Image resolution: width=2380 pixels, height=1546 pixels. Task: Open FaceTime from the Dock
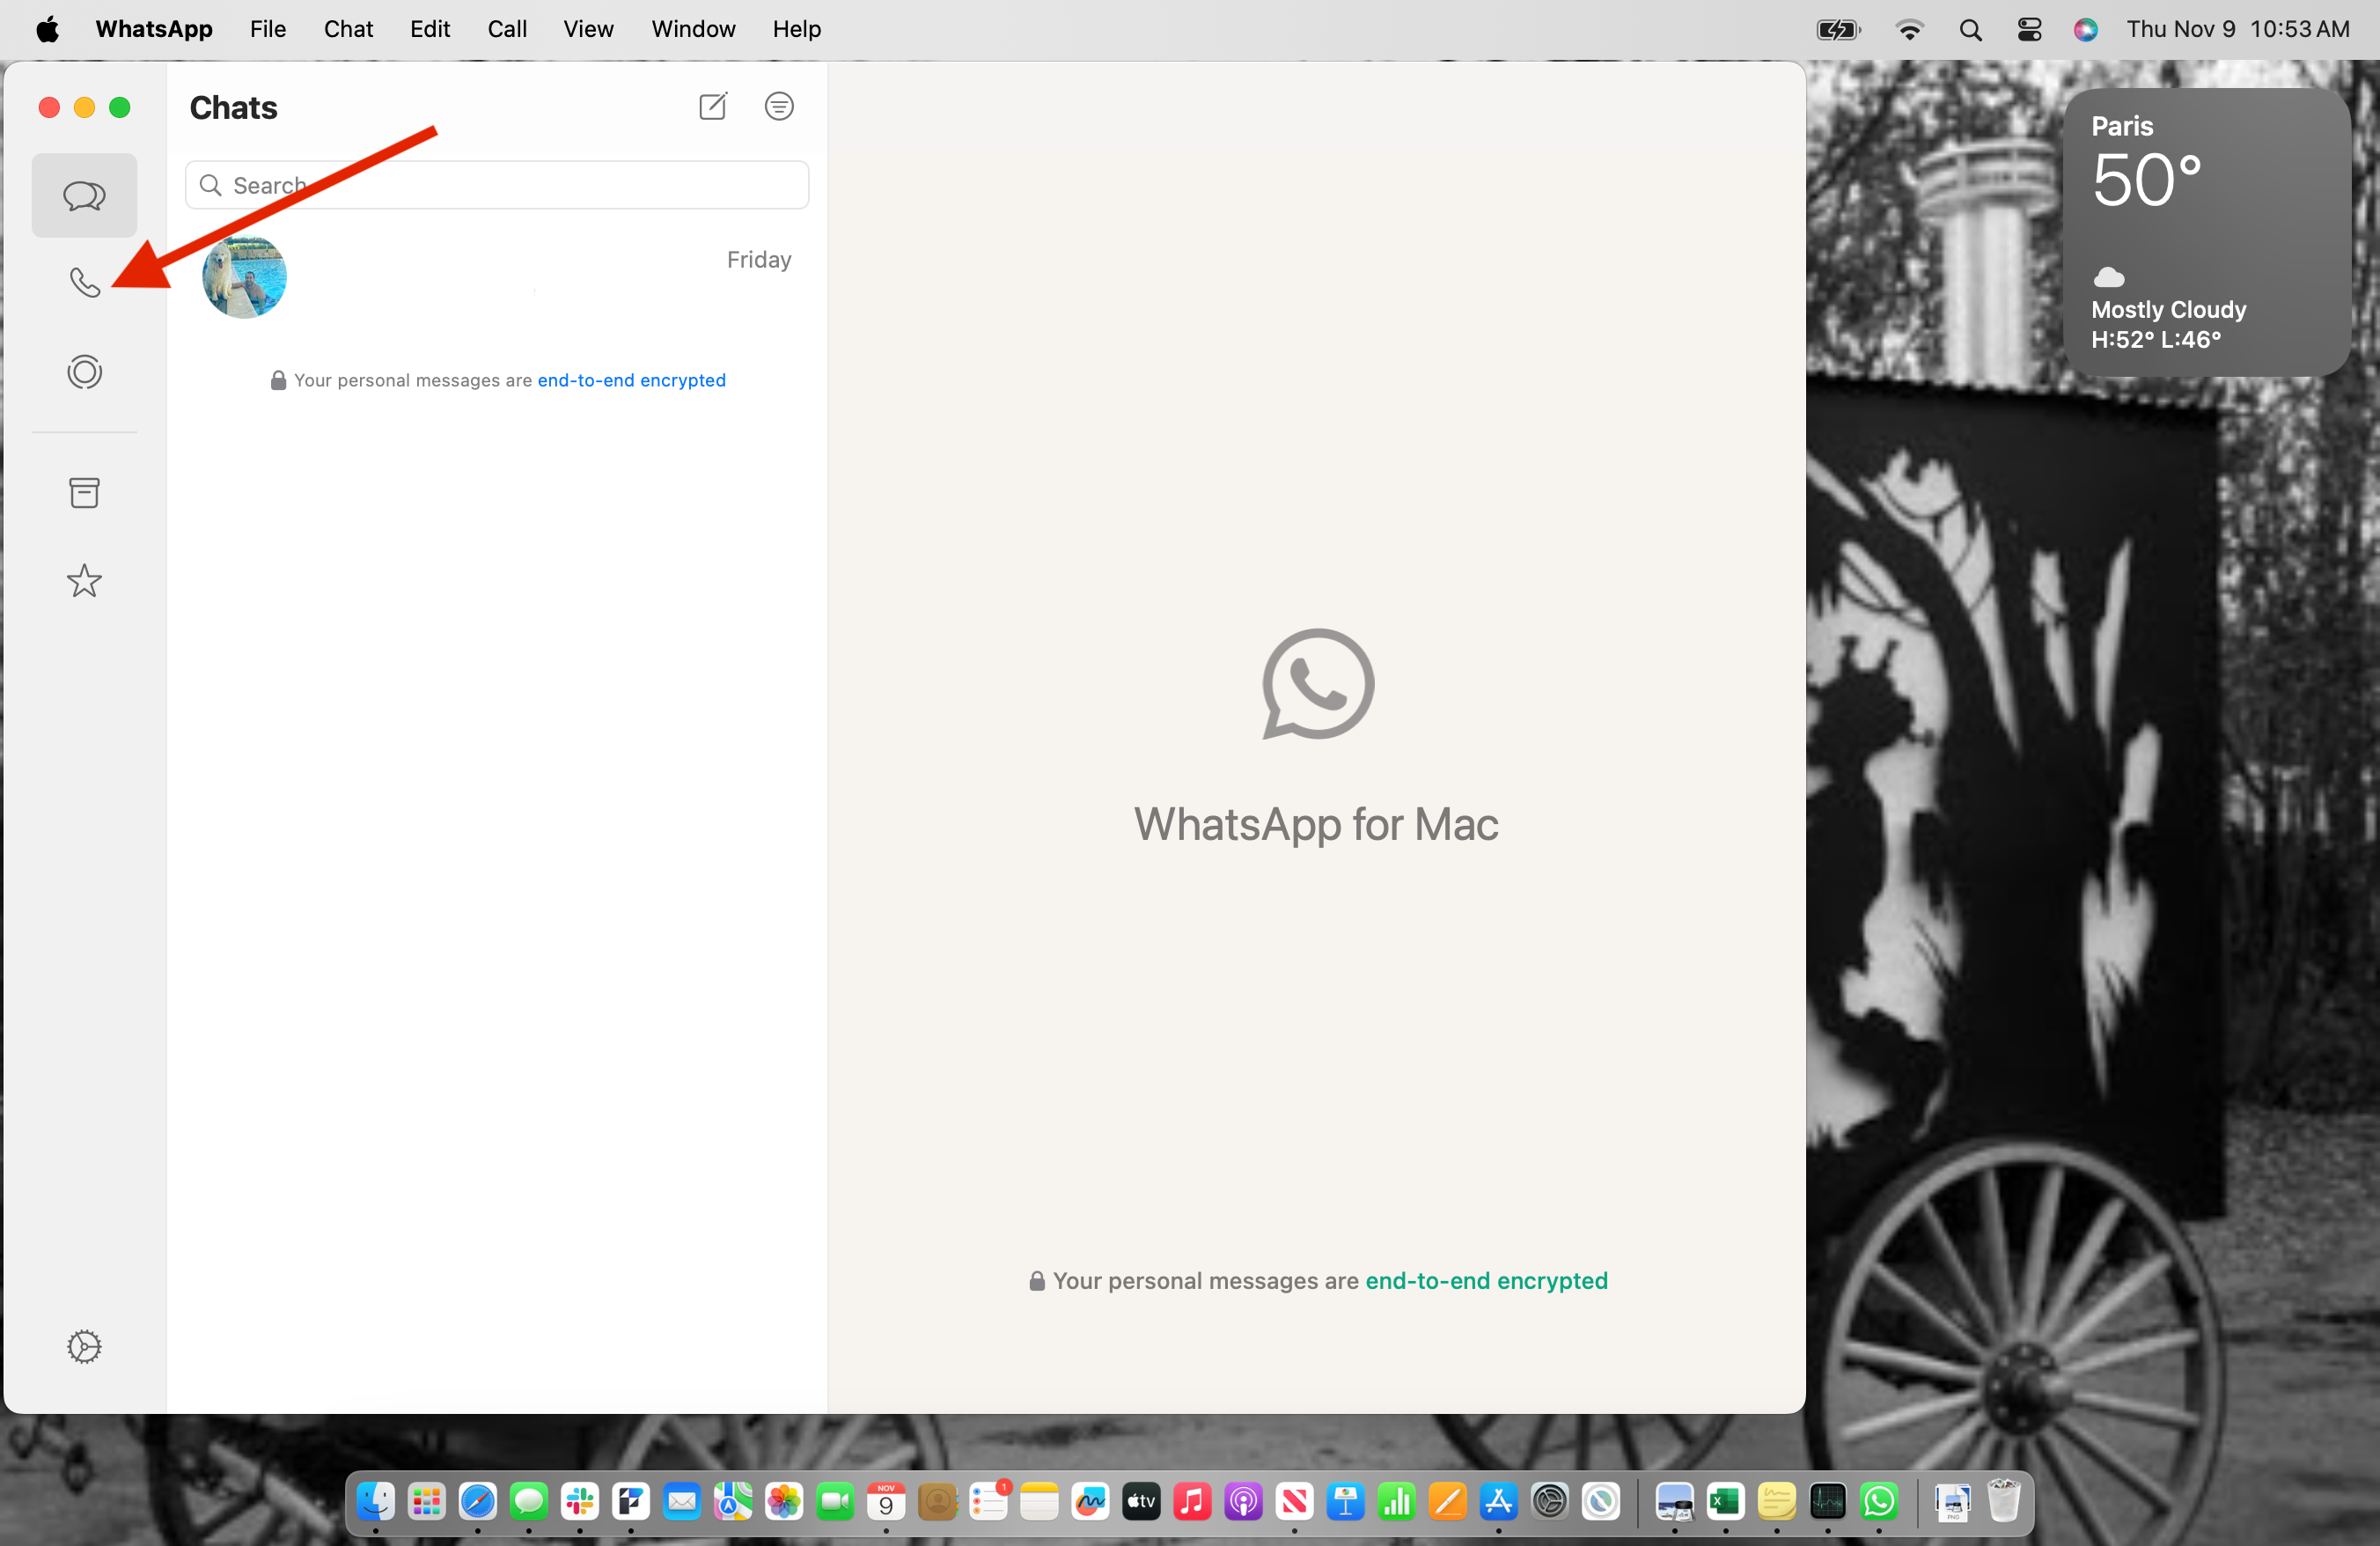coord(835,1502)
